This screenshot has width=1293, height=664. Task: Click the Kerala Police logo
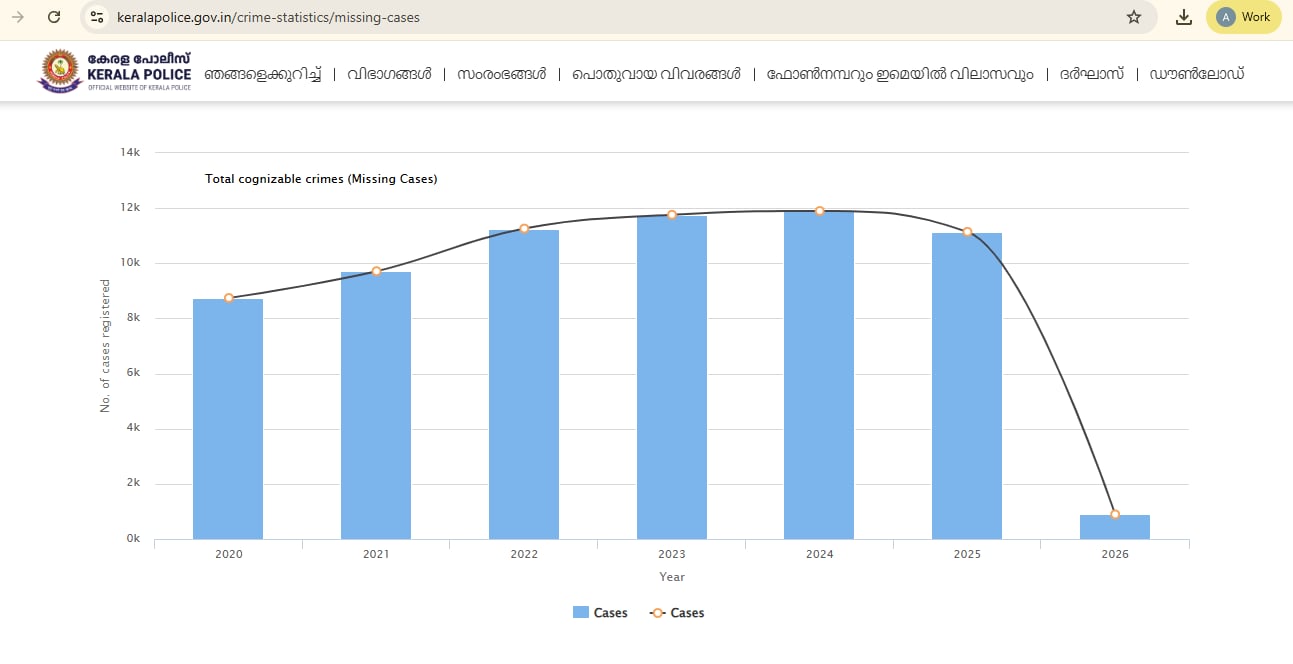coord(114,71)
